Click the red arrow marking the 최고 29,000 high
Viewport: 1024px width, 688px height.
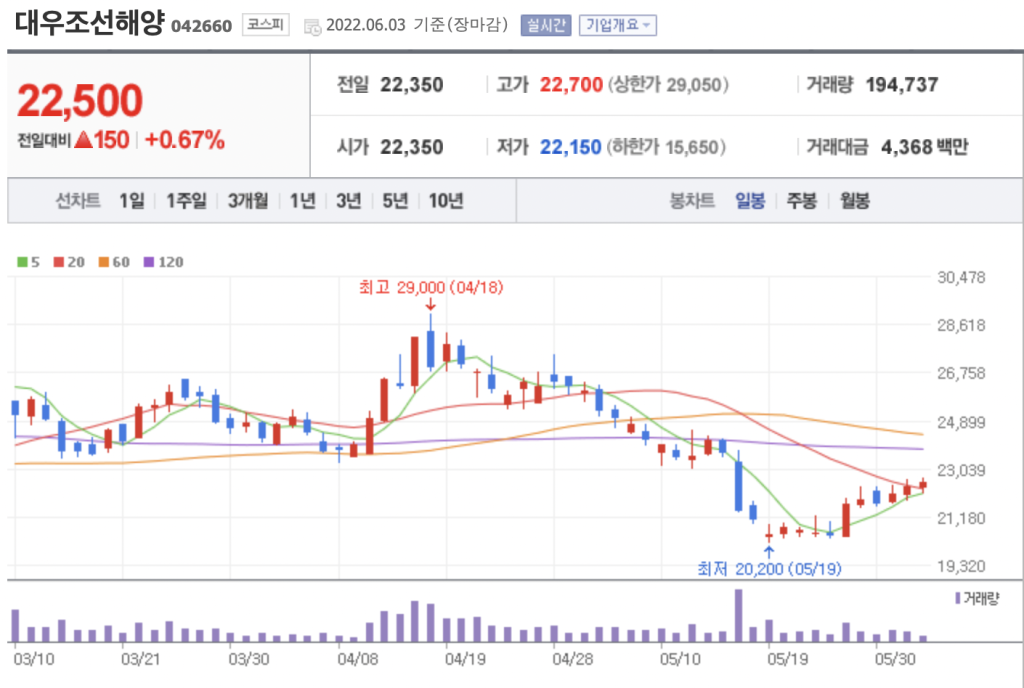tap(430, 303)
